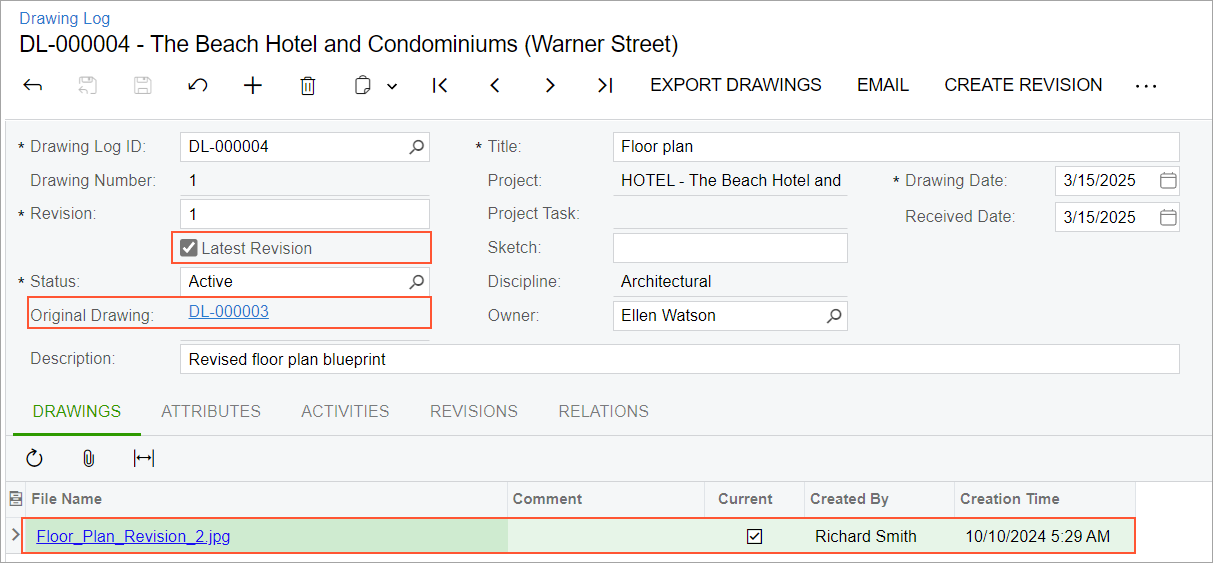Go to first record icon
This screenshot has width=1213, height=563.
(440, 86)
